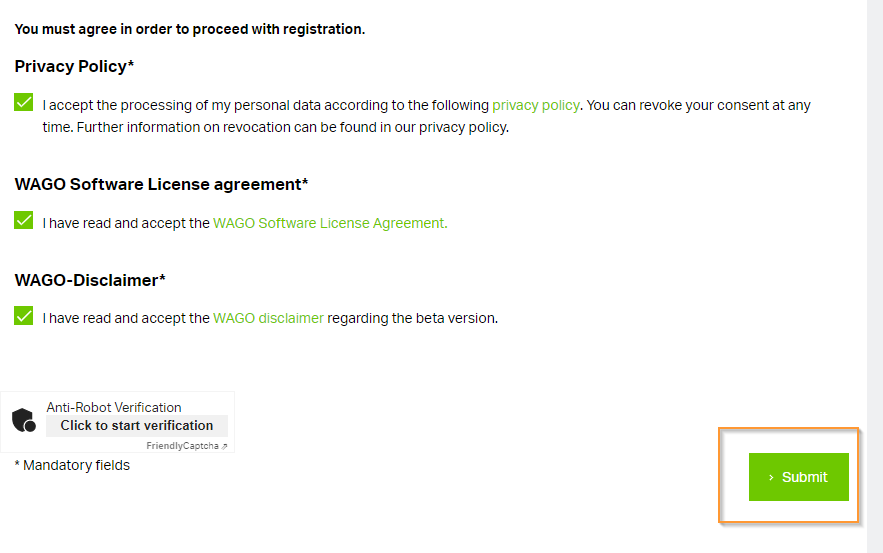Click the anti-robot shield icon
Image resolution: width=883 pixels, height=553 pixels.
[24, 420]
